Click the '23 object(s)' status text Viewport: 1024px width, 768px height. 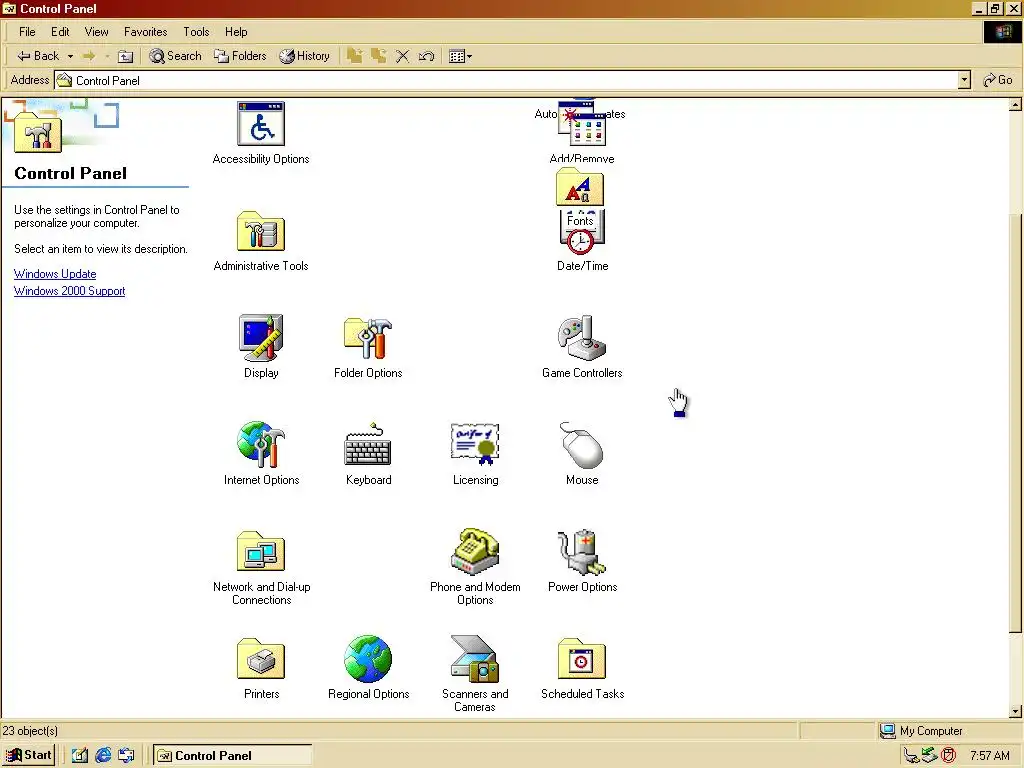(30, 731)
